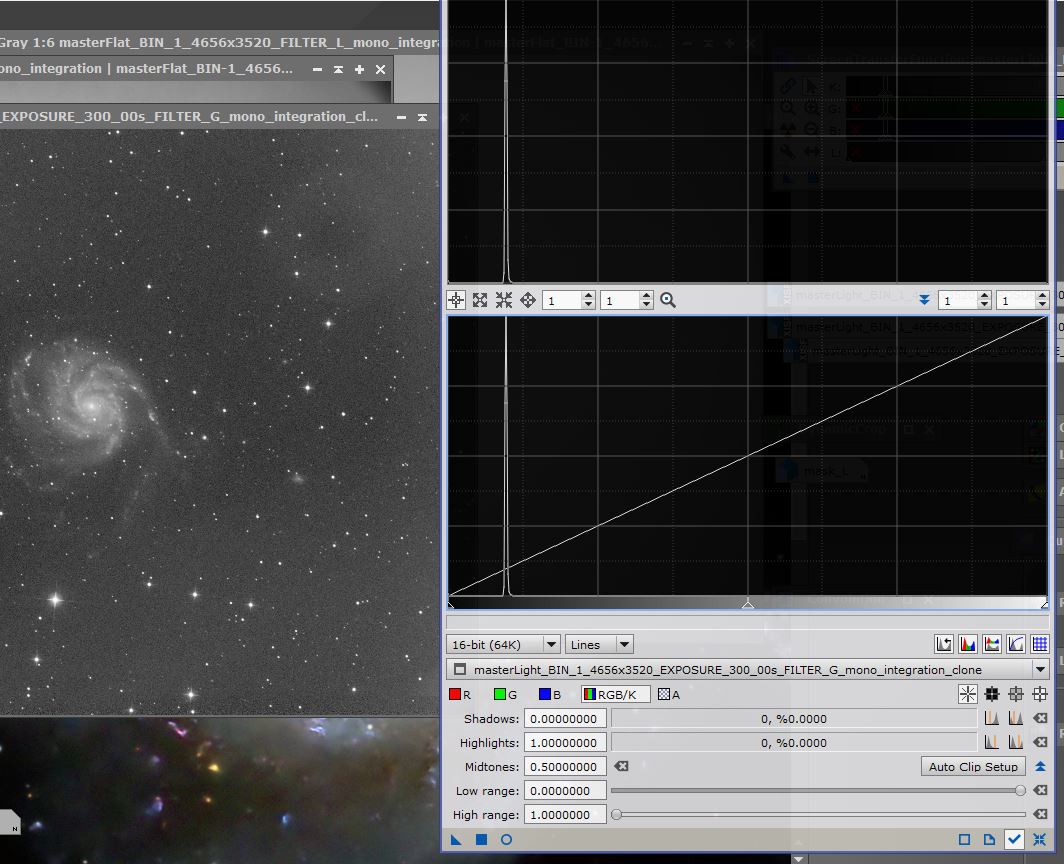Increase output histogram first zoom spinner

pyautogui.click(x=985, y=296)
